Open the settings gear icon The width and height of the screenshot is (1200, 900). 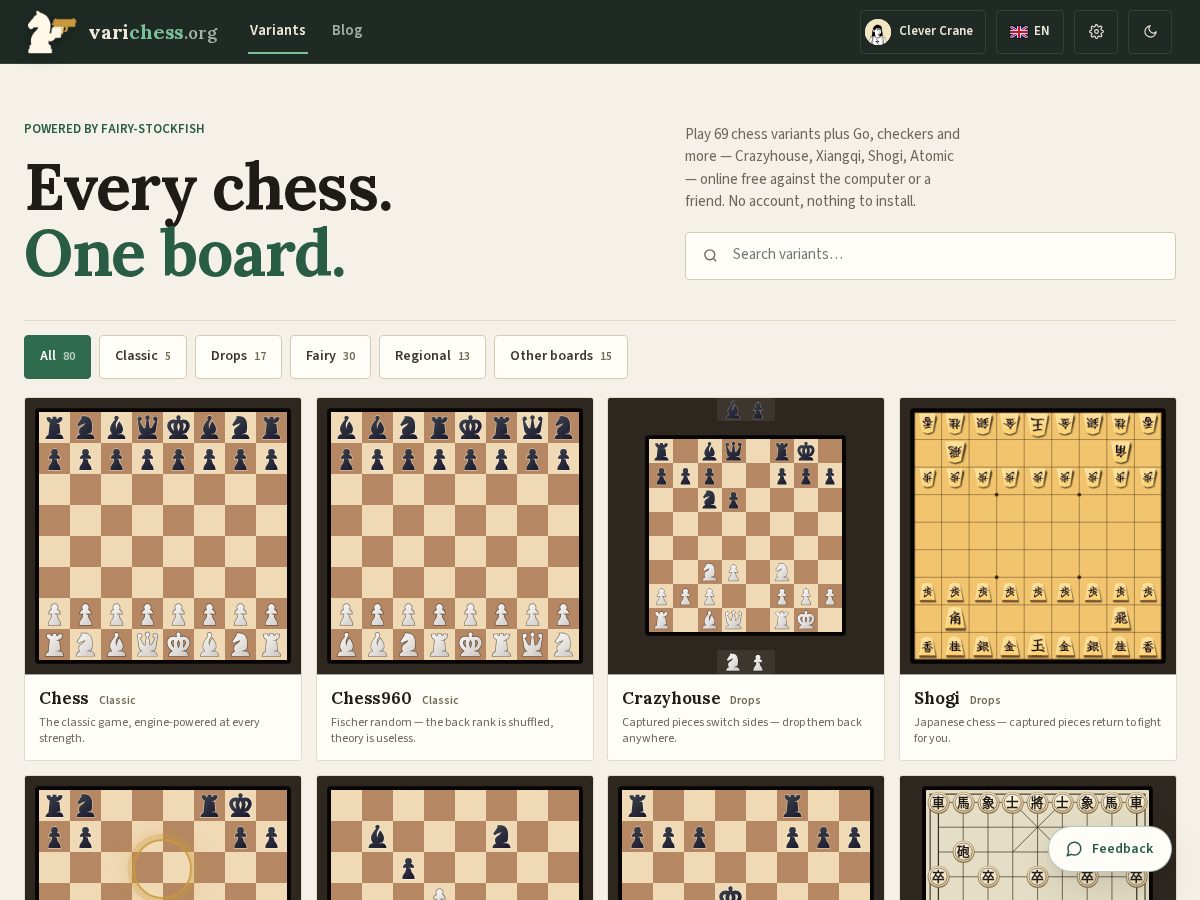tap(1096, 32)
